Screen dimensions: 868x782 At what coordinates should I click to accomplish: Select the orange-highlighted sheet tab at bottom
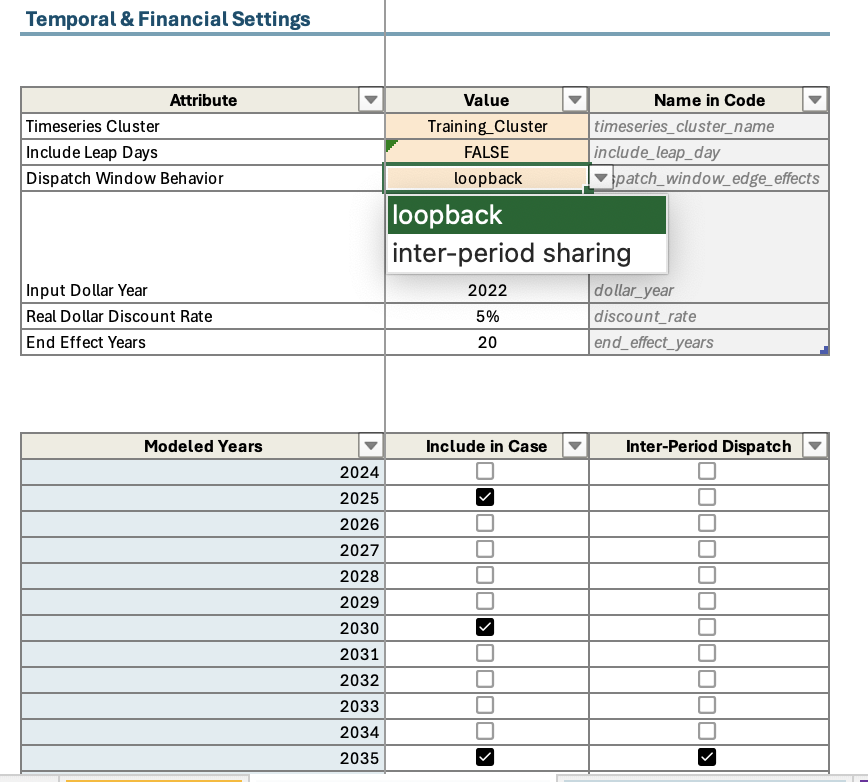click(154, 778)
